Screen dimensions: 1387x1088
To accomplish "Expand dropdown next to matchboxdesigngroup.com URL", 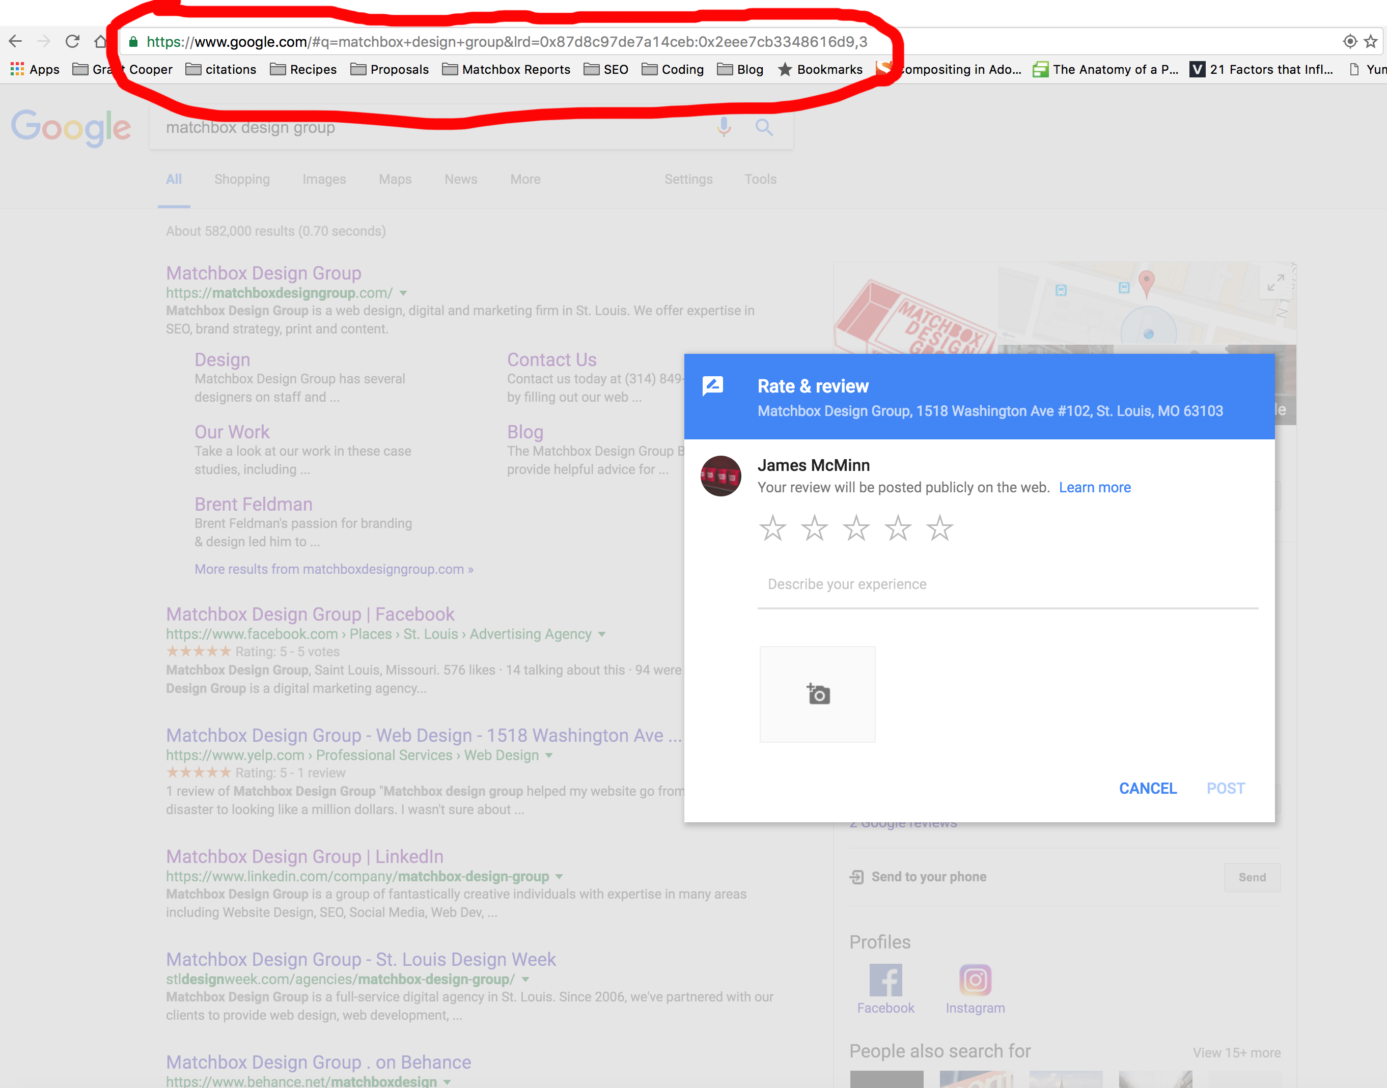I will pyautogui.click(x=403, y=293).
